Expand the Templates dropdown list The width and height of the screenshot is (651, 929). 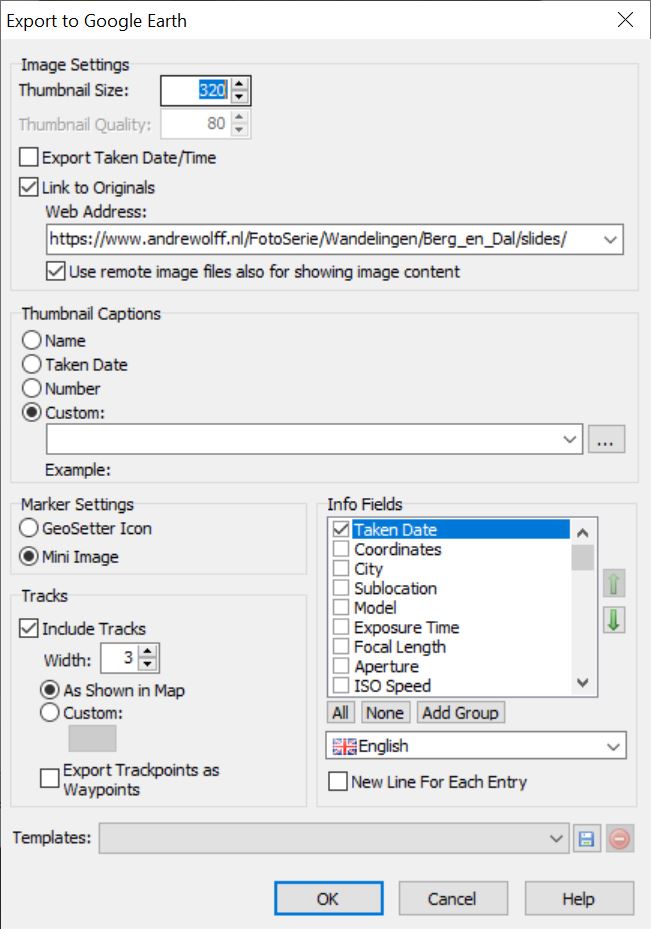tap(557, 839)
